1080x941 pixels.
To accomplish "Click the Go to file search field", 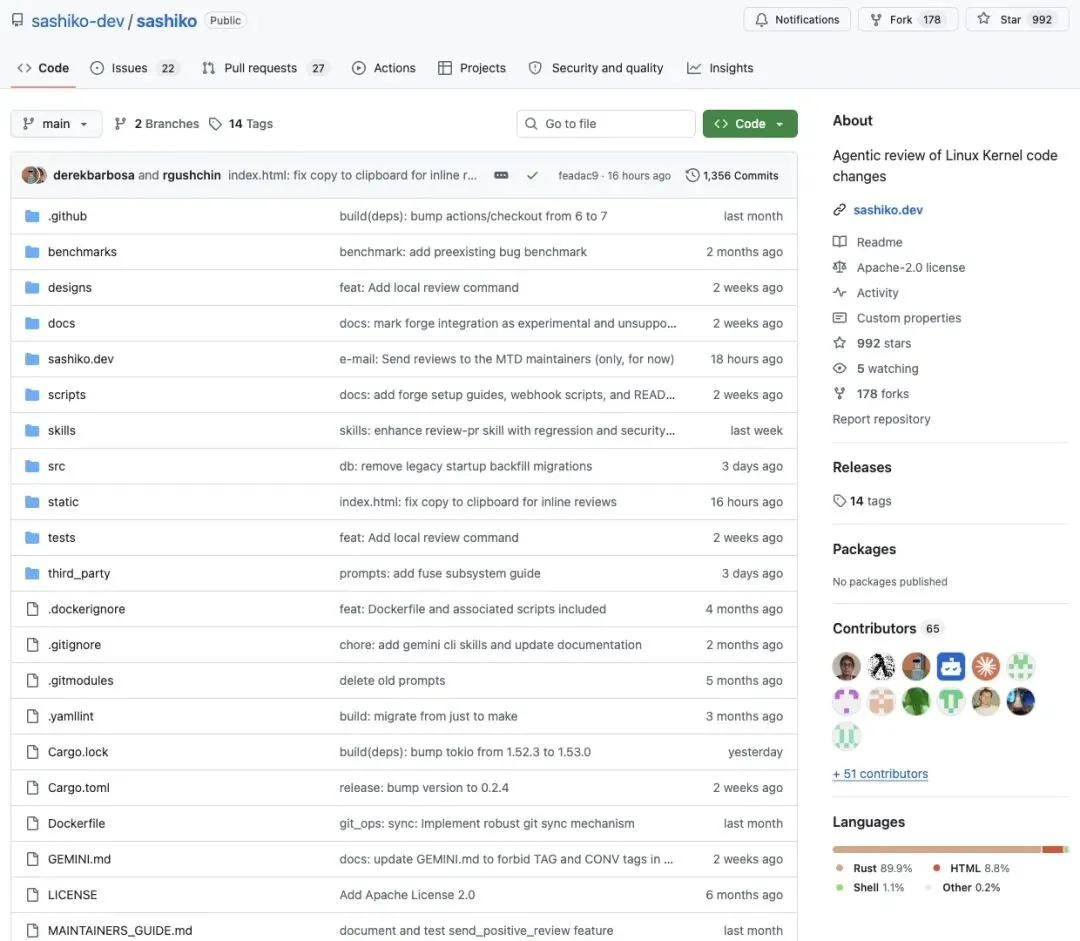I will pyautogui.click(x=606, y=124).
